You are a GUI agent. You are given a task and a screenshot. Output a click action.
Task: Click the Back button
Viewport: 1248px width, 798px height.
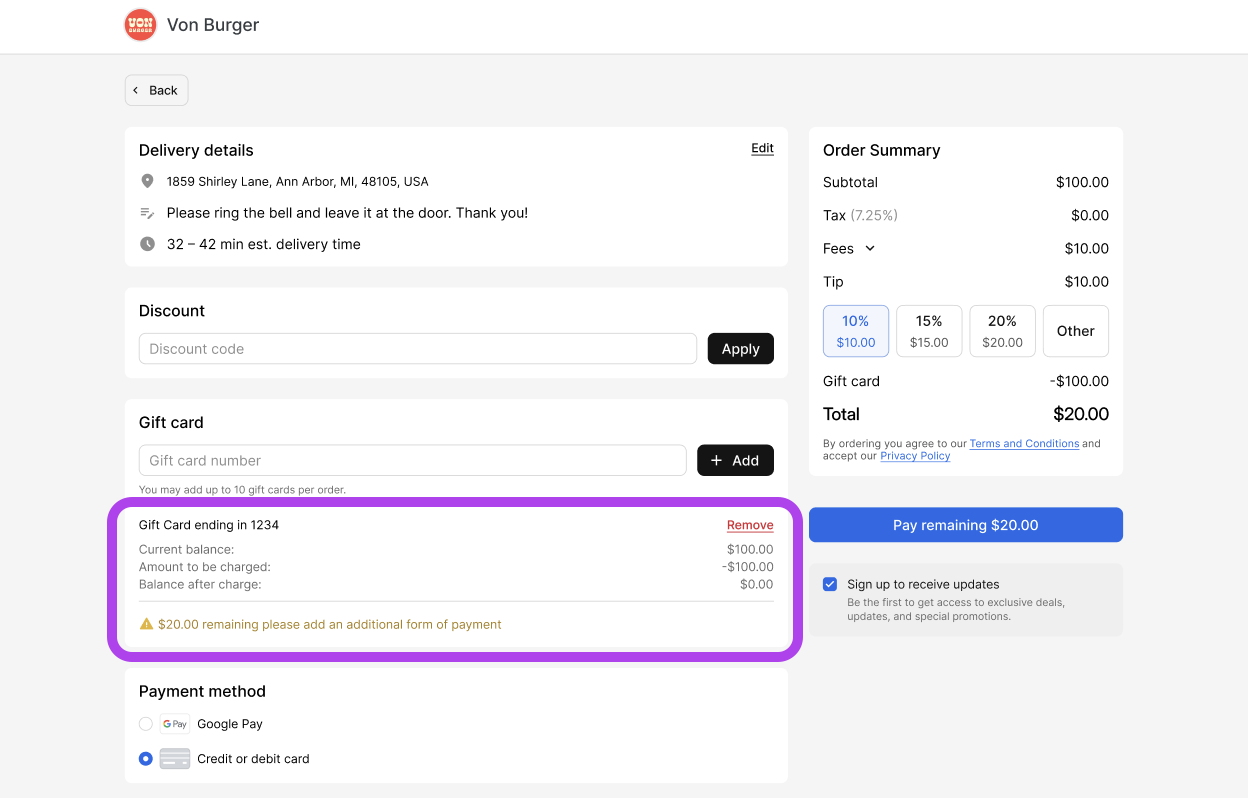coord(156,90)
